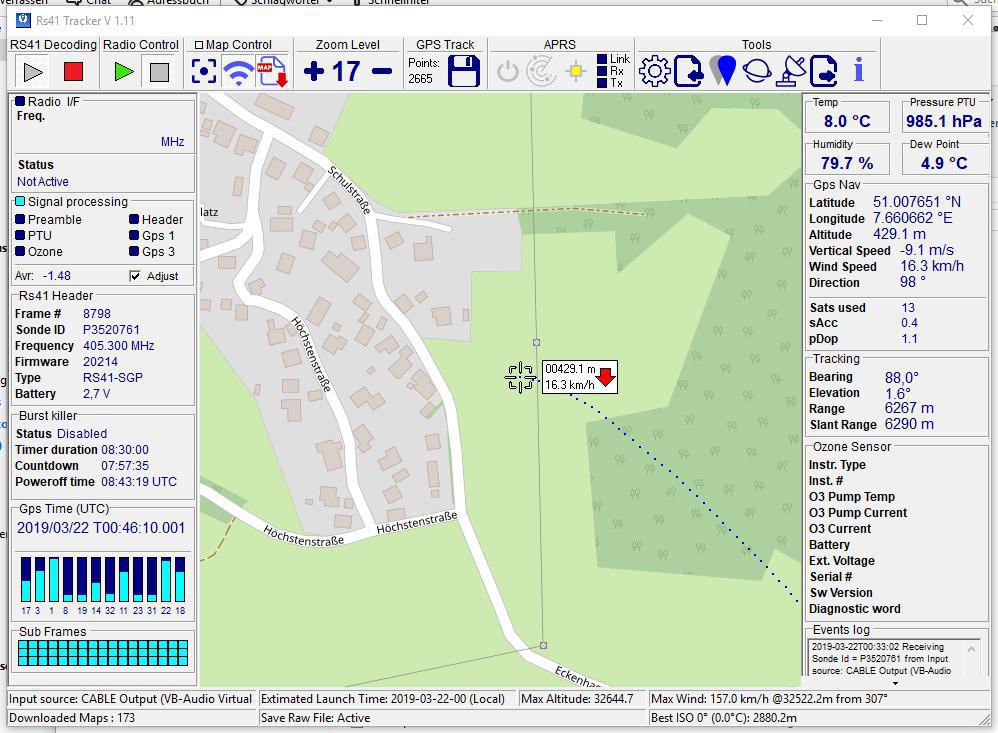Open the planet orbit tool icon

pyautogui.click(x=757, y=71)
